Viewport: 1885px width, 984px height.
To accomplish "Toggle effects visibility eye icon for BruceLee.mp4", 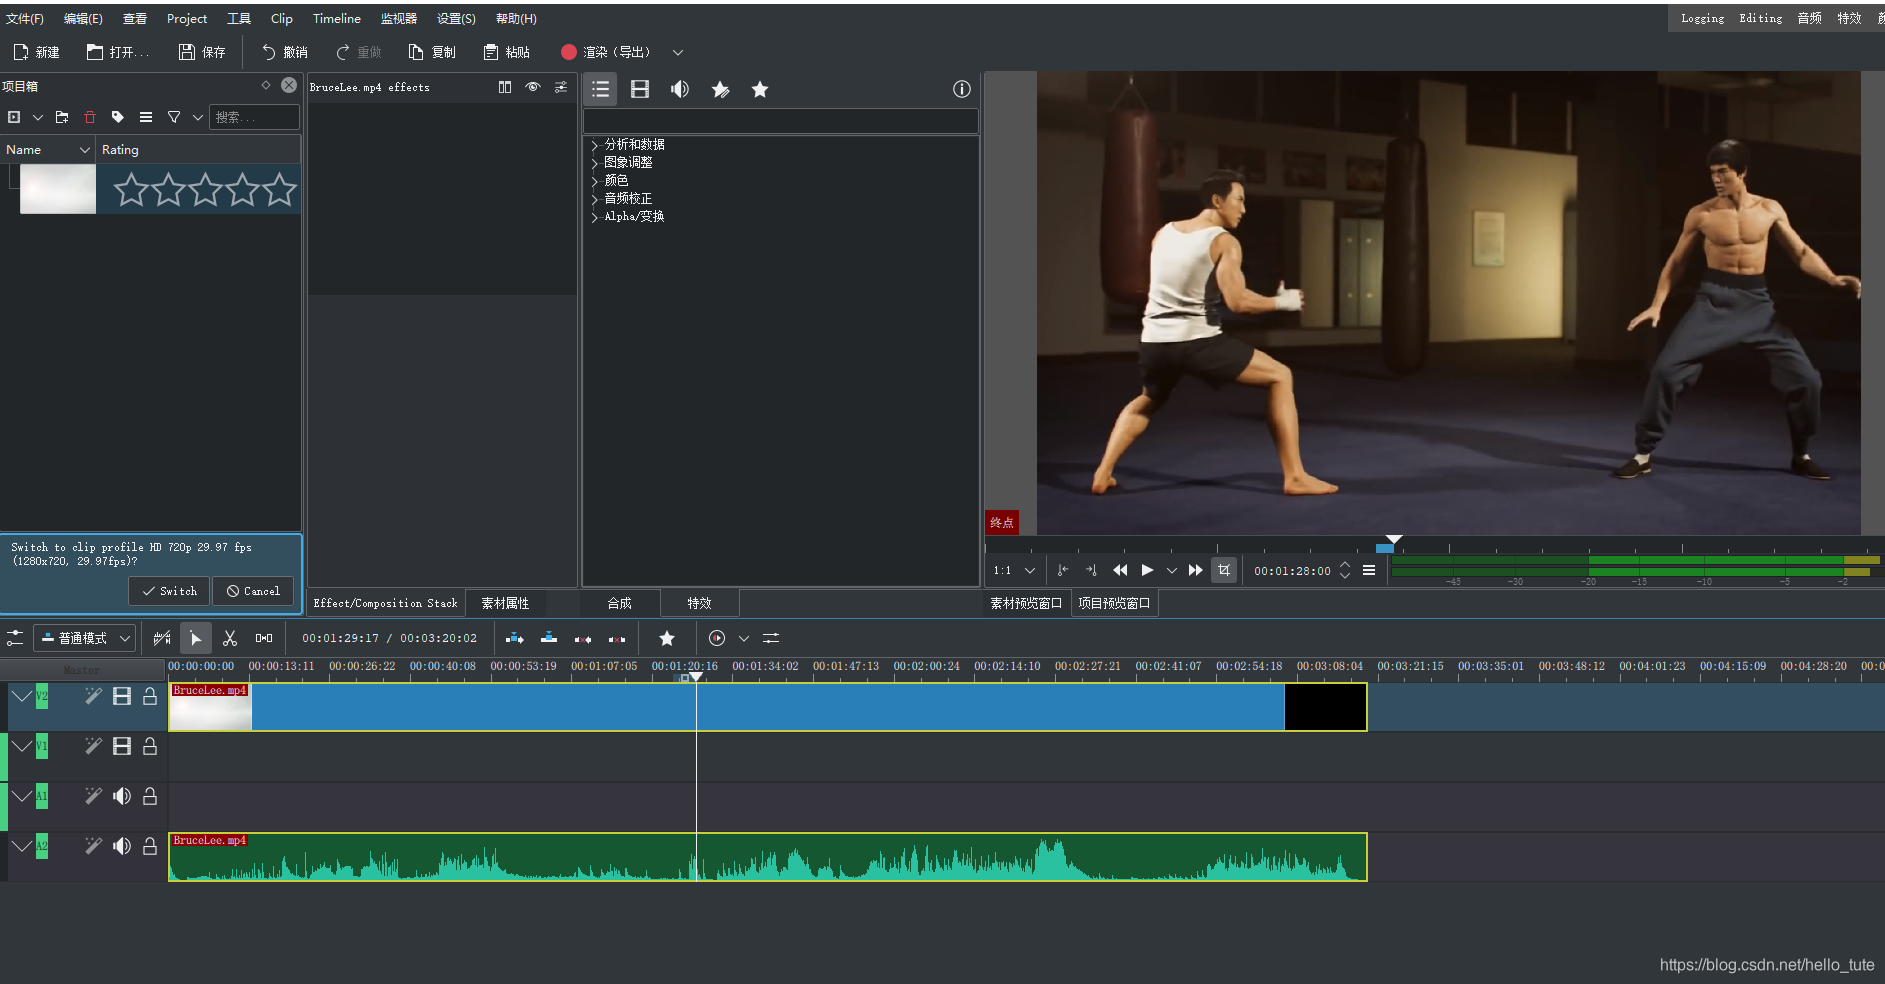I will pyautogui.click(x=533, y=87).
